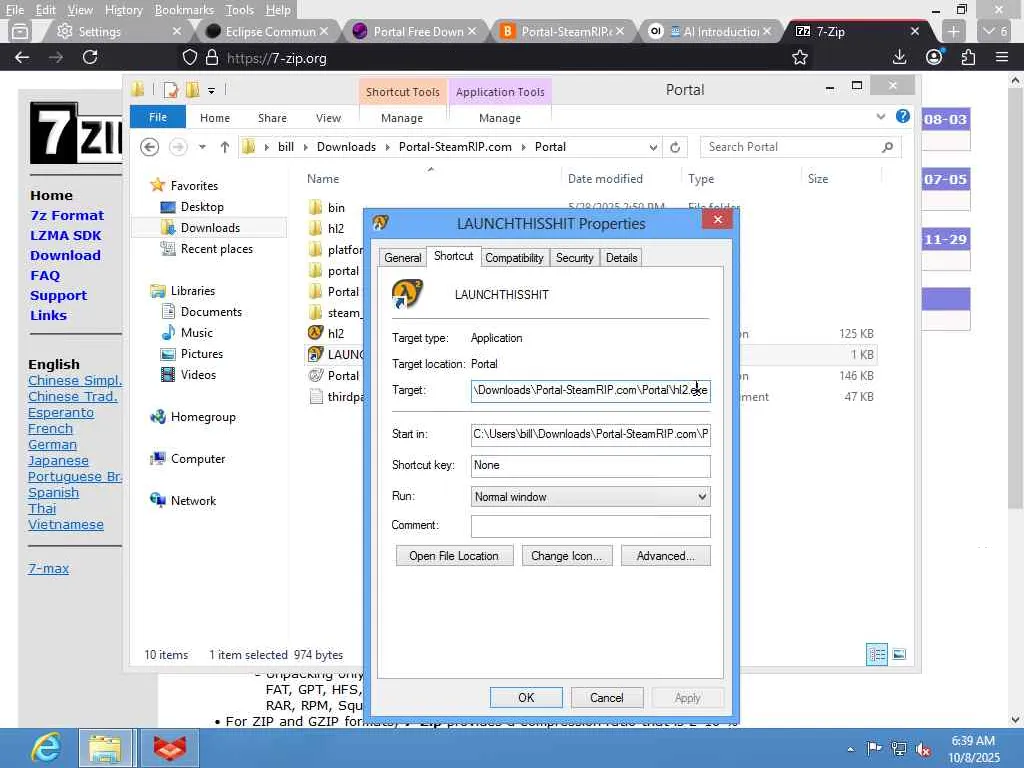Open a new browser tab with plus
The image size is (1024, 768).
[953, 31]
